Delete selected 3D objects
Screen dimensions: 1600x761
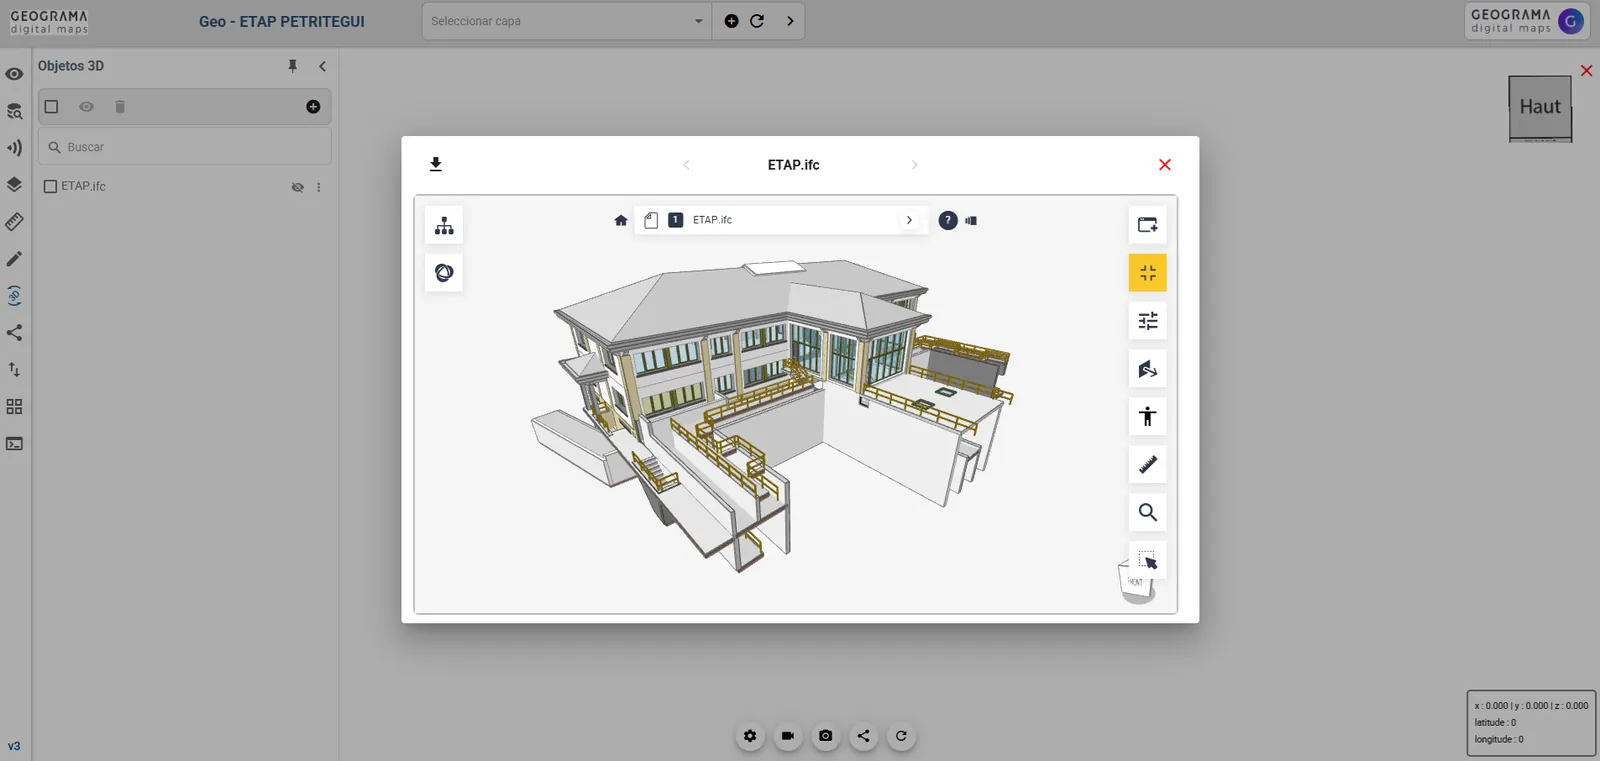pos(120,107)
